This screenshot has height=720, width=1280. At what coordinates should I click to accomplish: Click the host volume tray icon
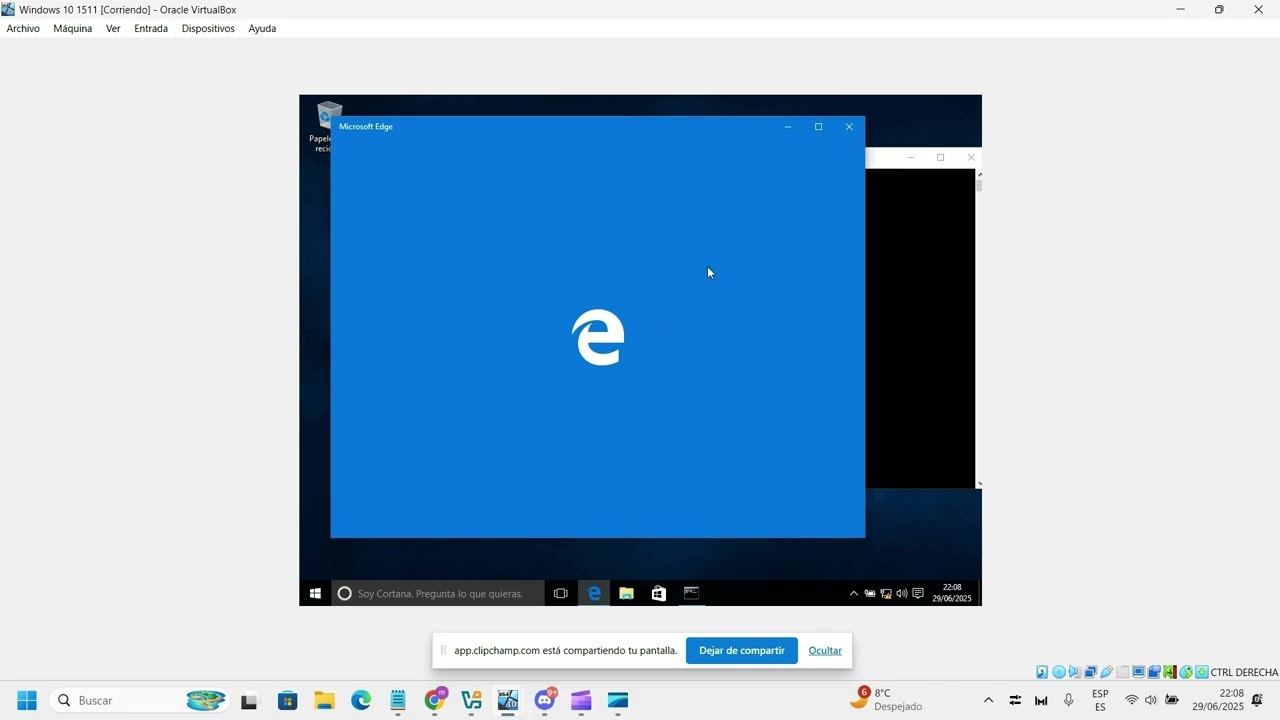[x=1151, y=700]
